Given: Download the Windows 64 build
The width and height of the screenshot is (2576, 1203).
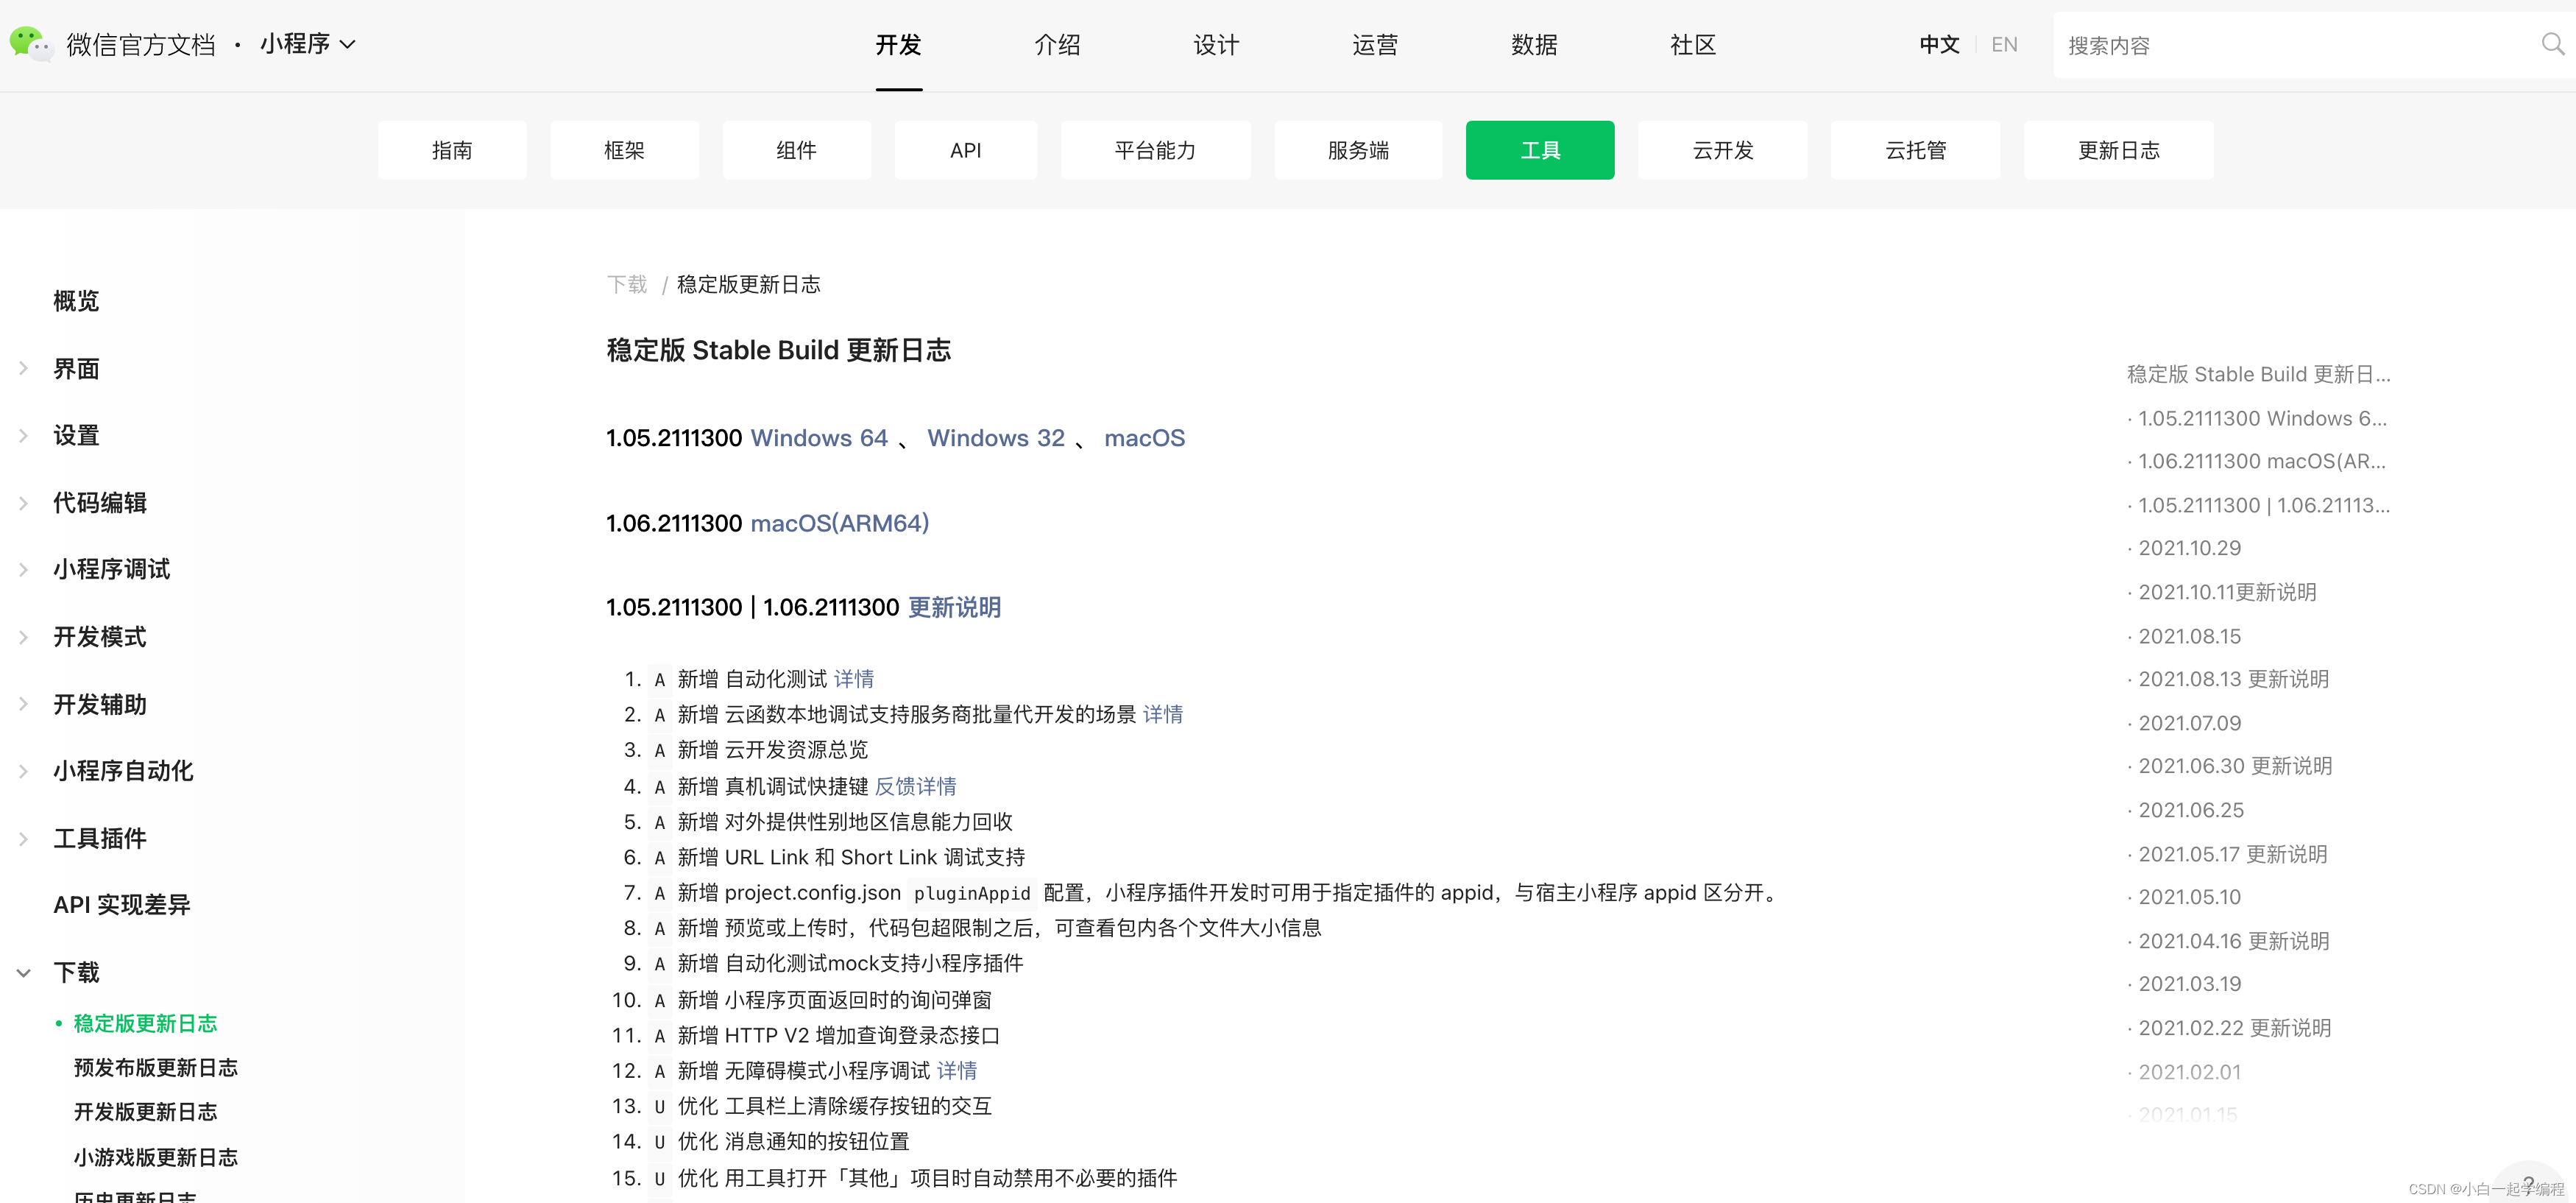Looking at the screenshot, I should click(x=819, y=438).
